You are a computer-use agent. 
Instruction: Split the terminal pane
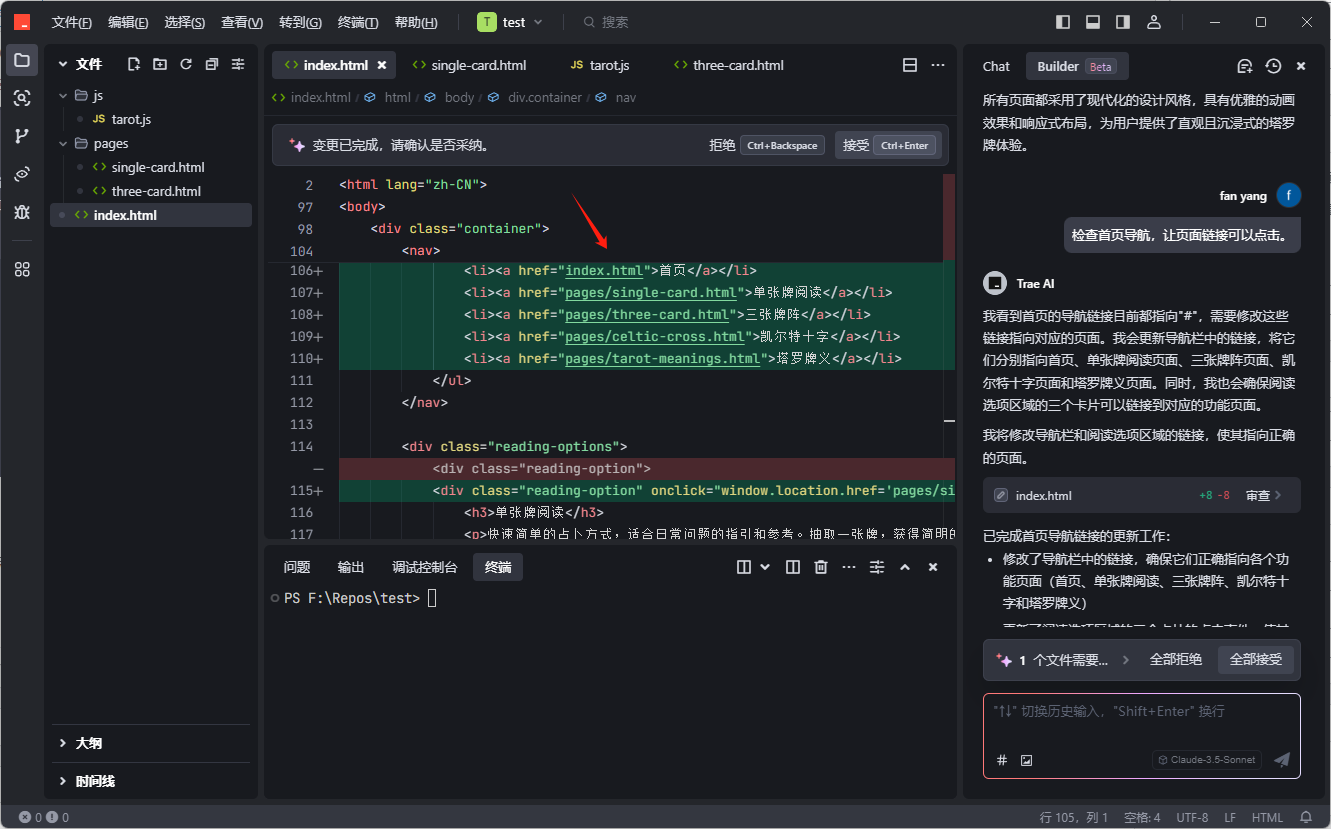(x=793, y=567)
